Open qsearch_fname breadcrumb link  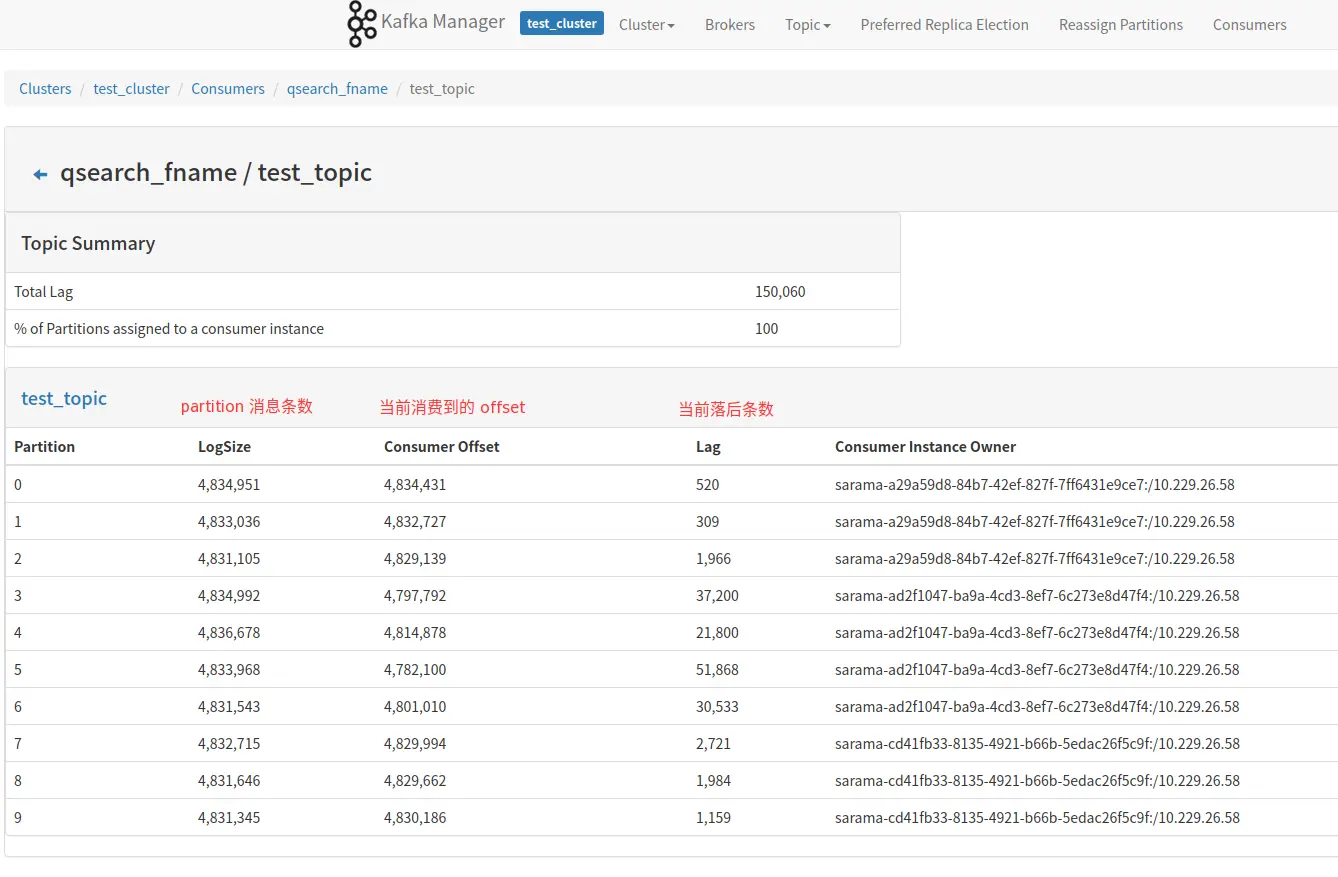[x=337, y=89]
